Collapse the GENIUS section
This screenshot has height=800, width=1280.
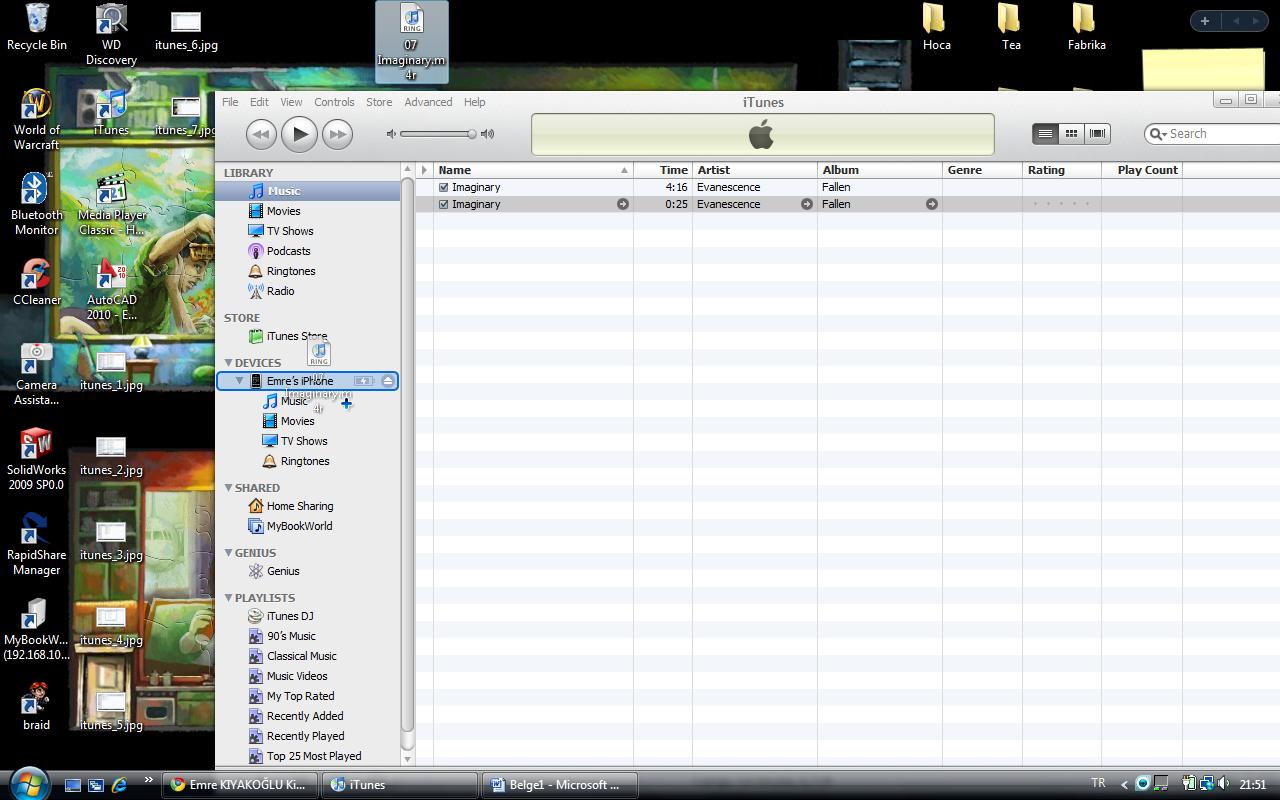(228, 552)
